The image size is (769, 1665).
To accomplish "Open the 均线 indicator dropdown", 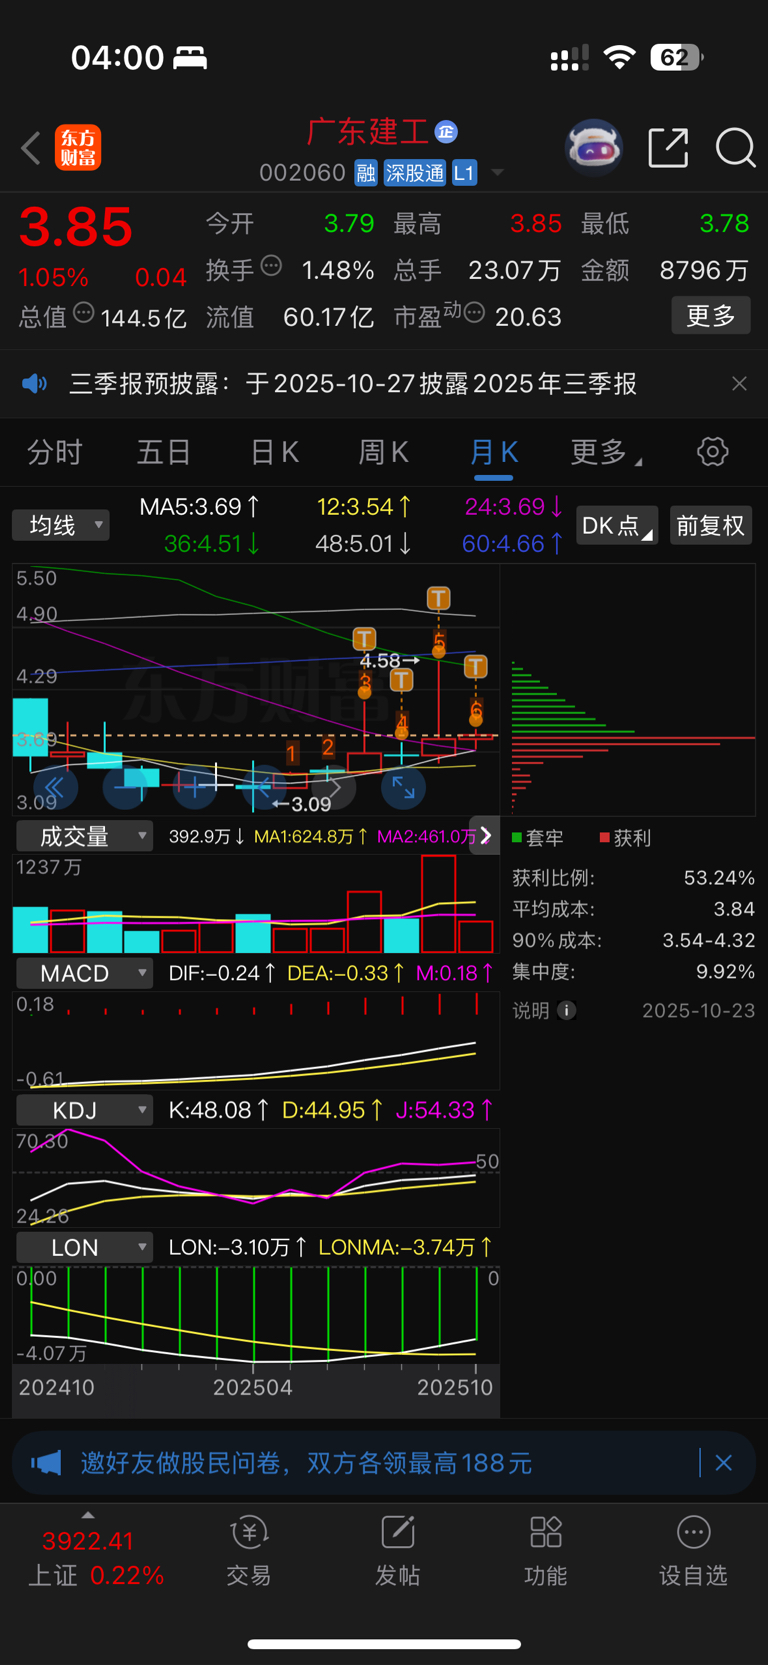I will [61, 525].
